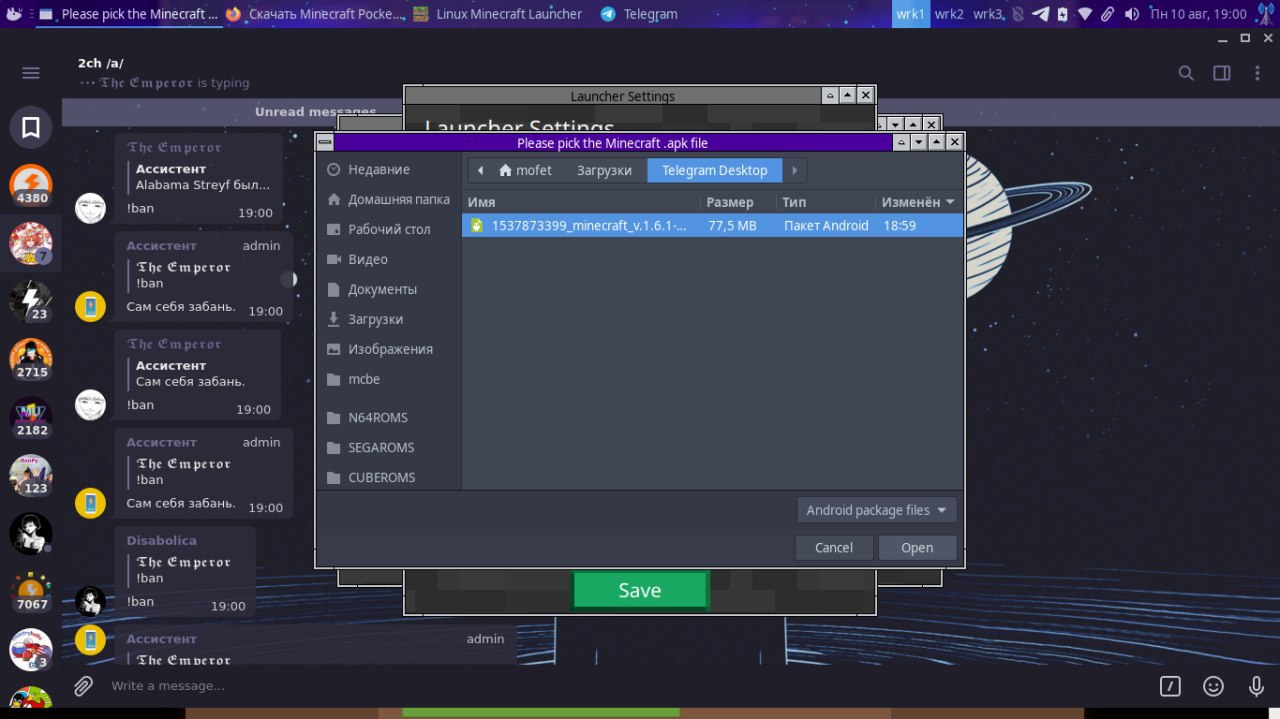Screen dimensions: 1280x719
Task: Open the chat with 7067 unread badge
Action: [x=31, y=592]
